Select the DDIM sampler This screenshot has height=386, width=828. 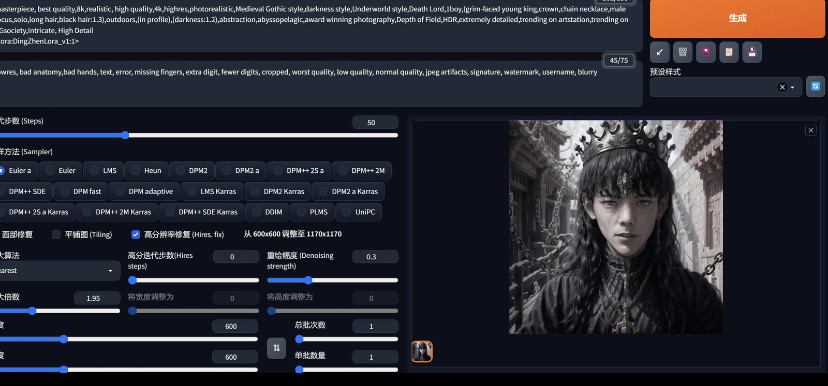coord(267,212)
